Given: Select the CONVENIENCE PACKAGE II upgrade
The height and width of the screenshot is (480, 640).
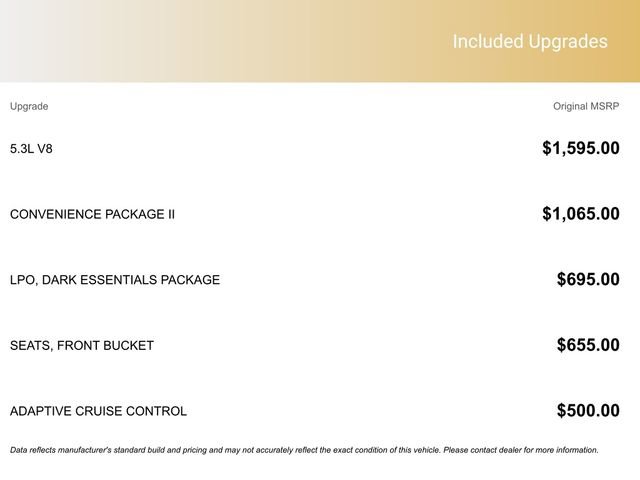Looking at the screenshot, I should pos(92,214).
